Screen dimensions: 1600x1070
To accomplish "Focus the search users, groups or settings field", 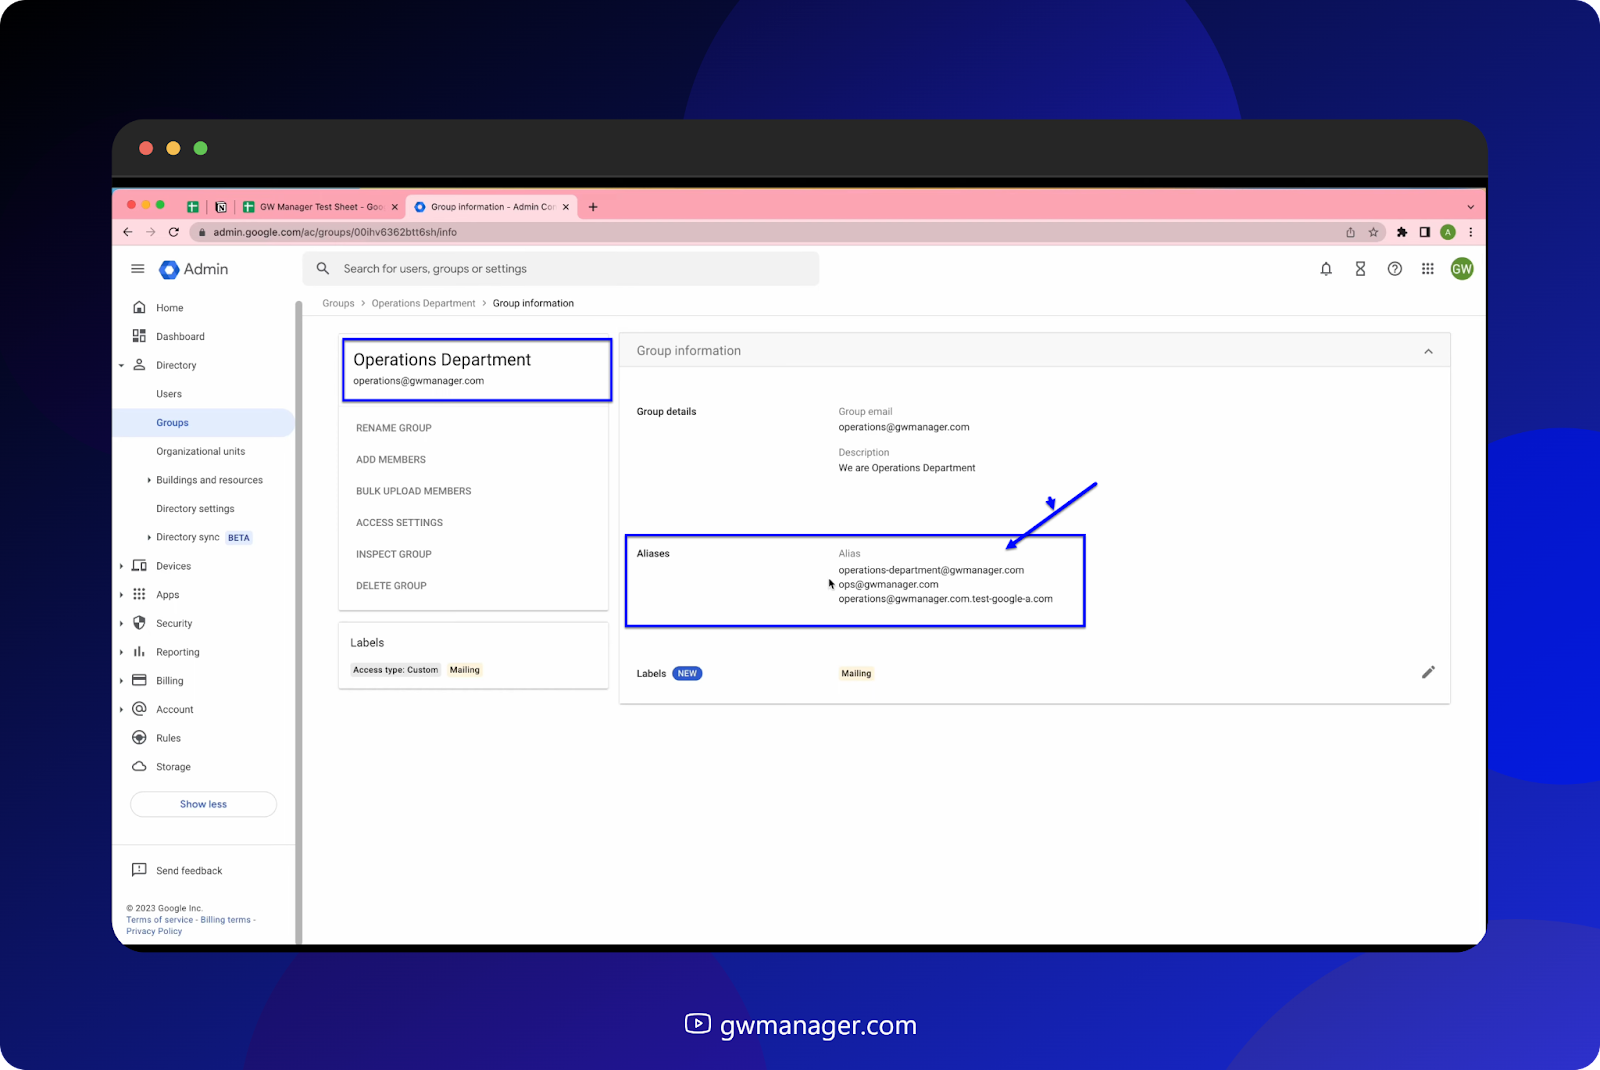I will coord(561,269).
